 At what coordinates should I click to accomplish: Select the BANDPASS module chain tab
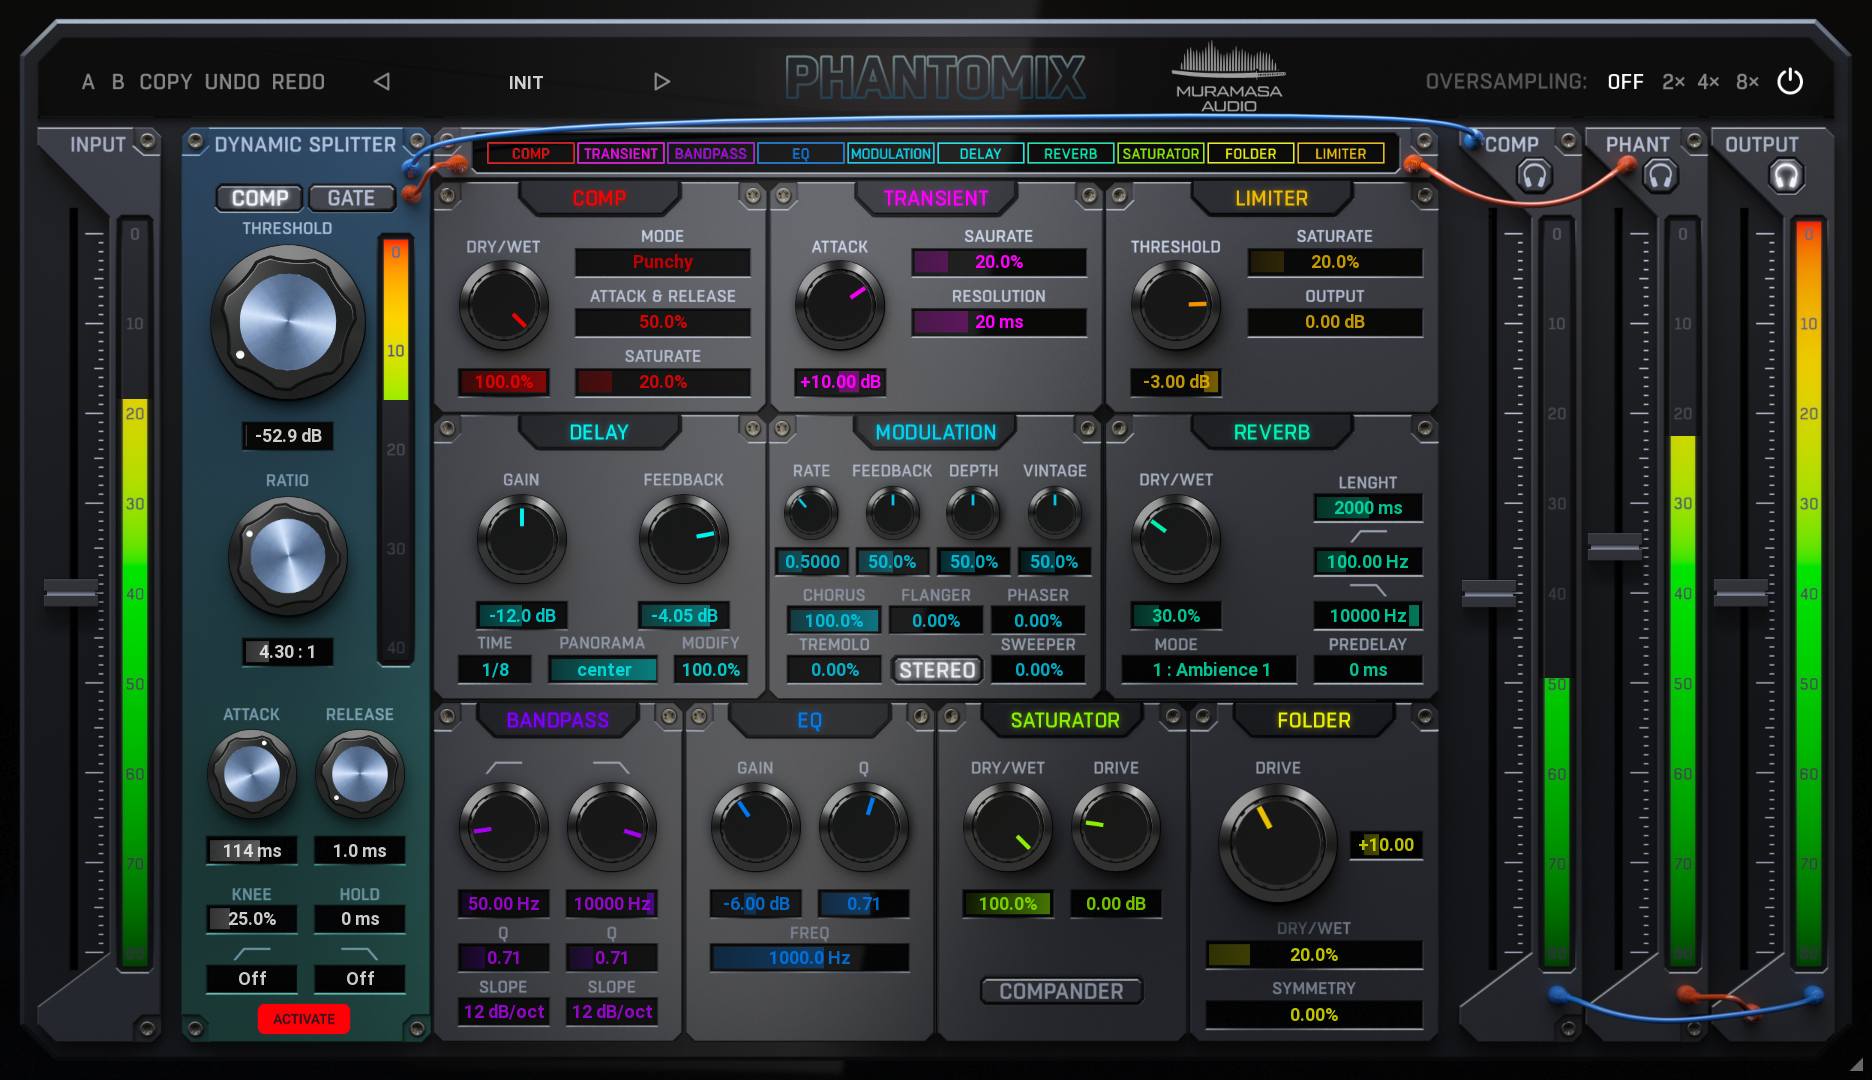(711, 154)
